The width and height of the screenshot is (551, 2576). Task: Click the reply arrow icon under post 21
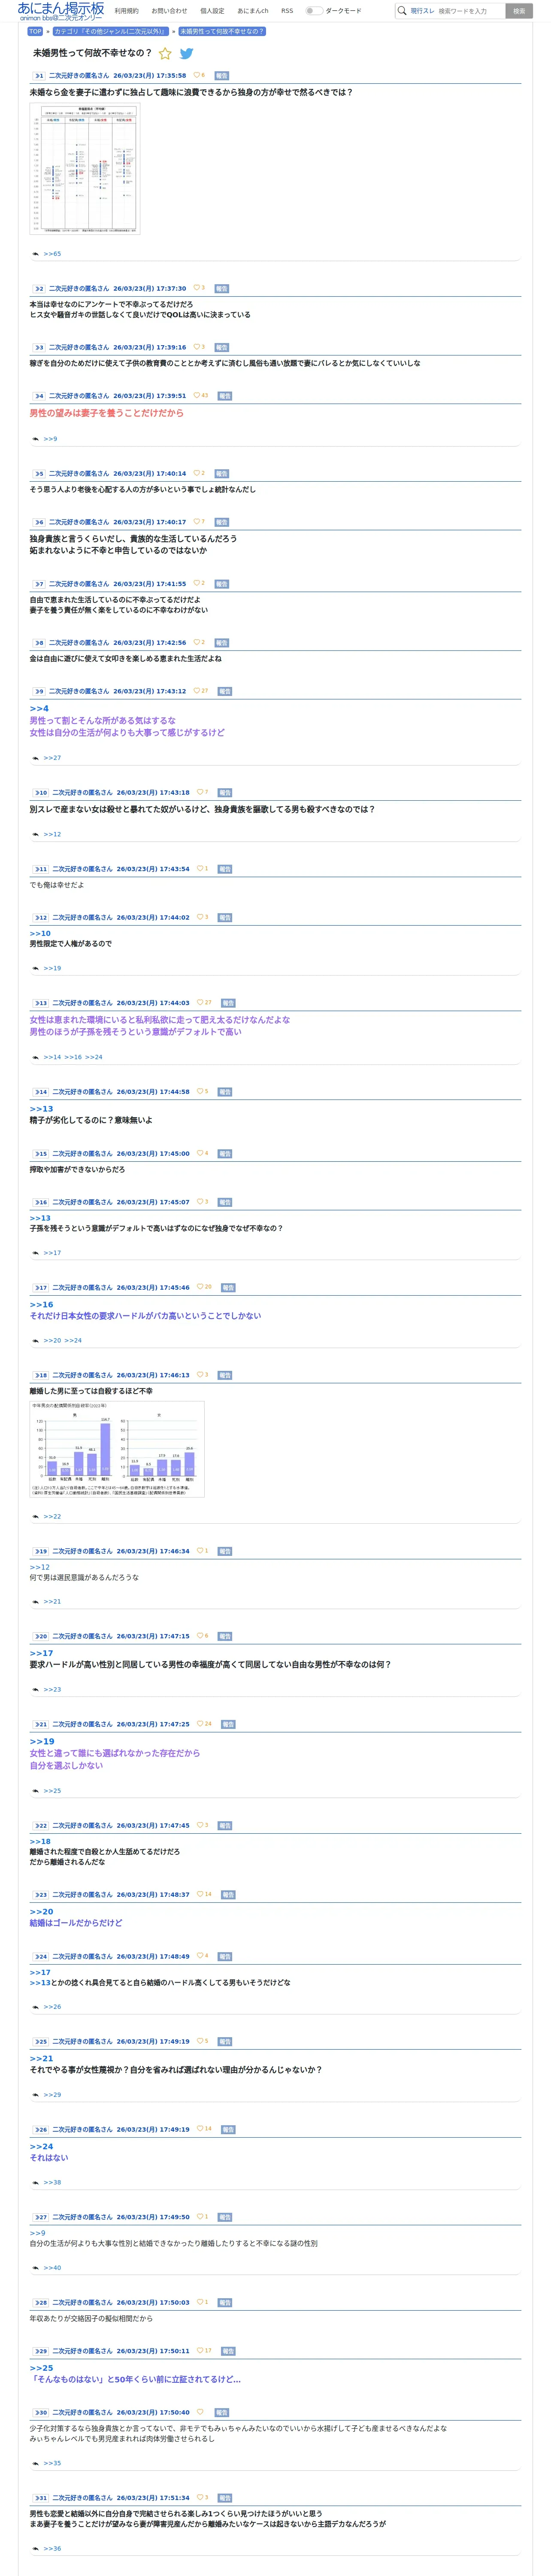36,1791
